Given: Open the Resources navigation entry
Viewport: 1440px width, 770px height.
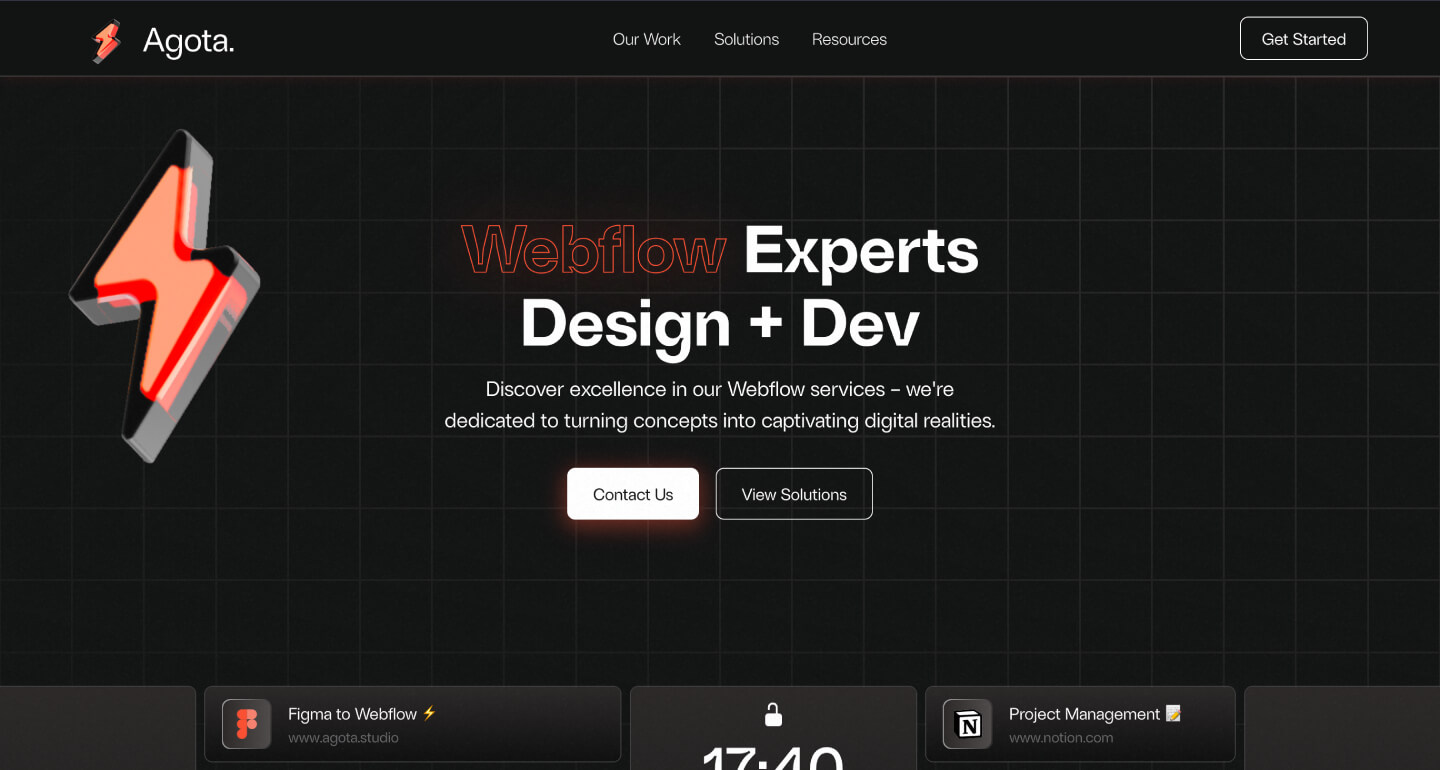Looking at the screenshot, I should [849, 40].
